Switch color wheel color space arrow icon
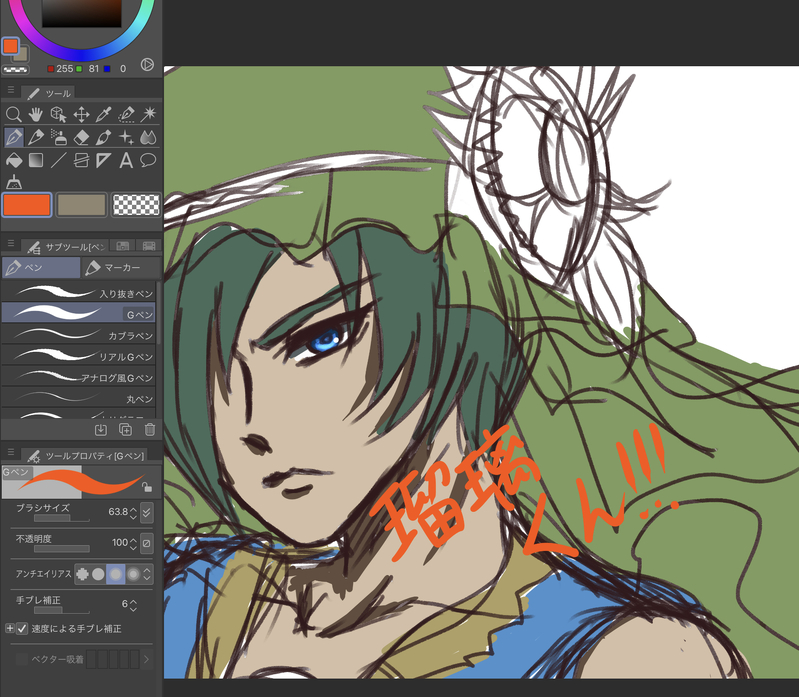Image resolution: width=799 pixels, height=697 pixels. tap(147, 65)
